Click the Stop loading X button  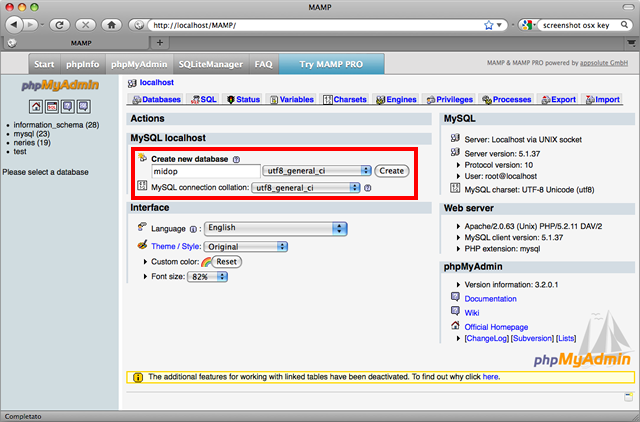[x=85, y=25]
